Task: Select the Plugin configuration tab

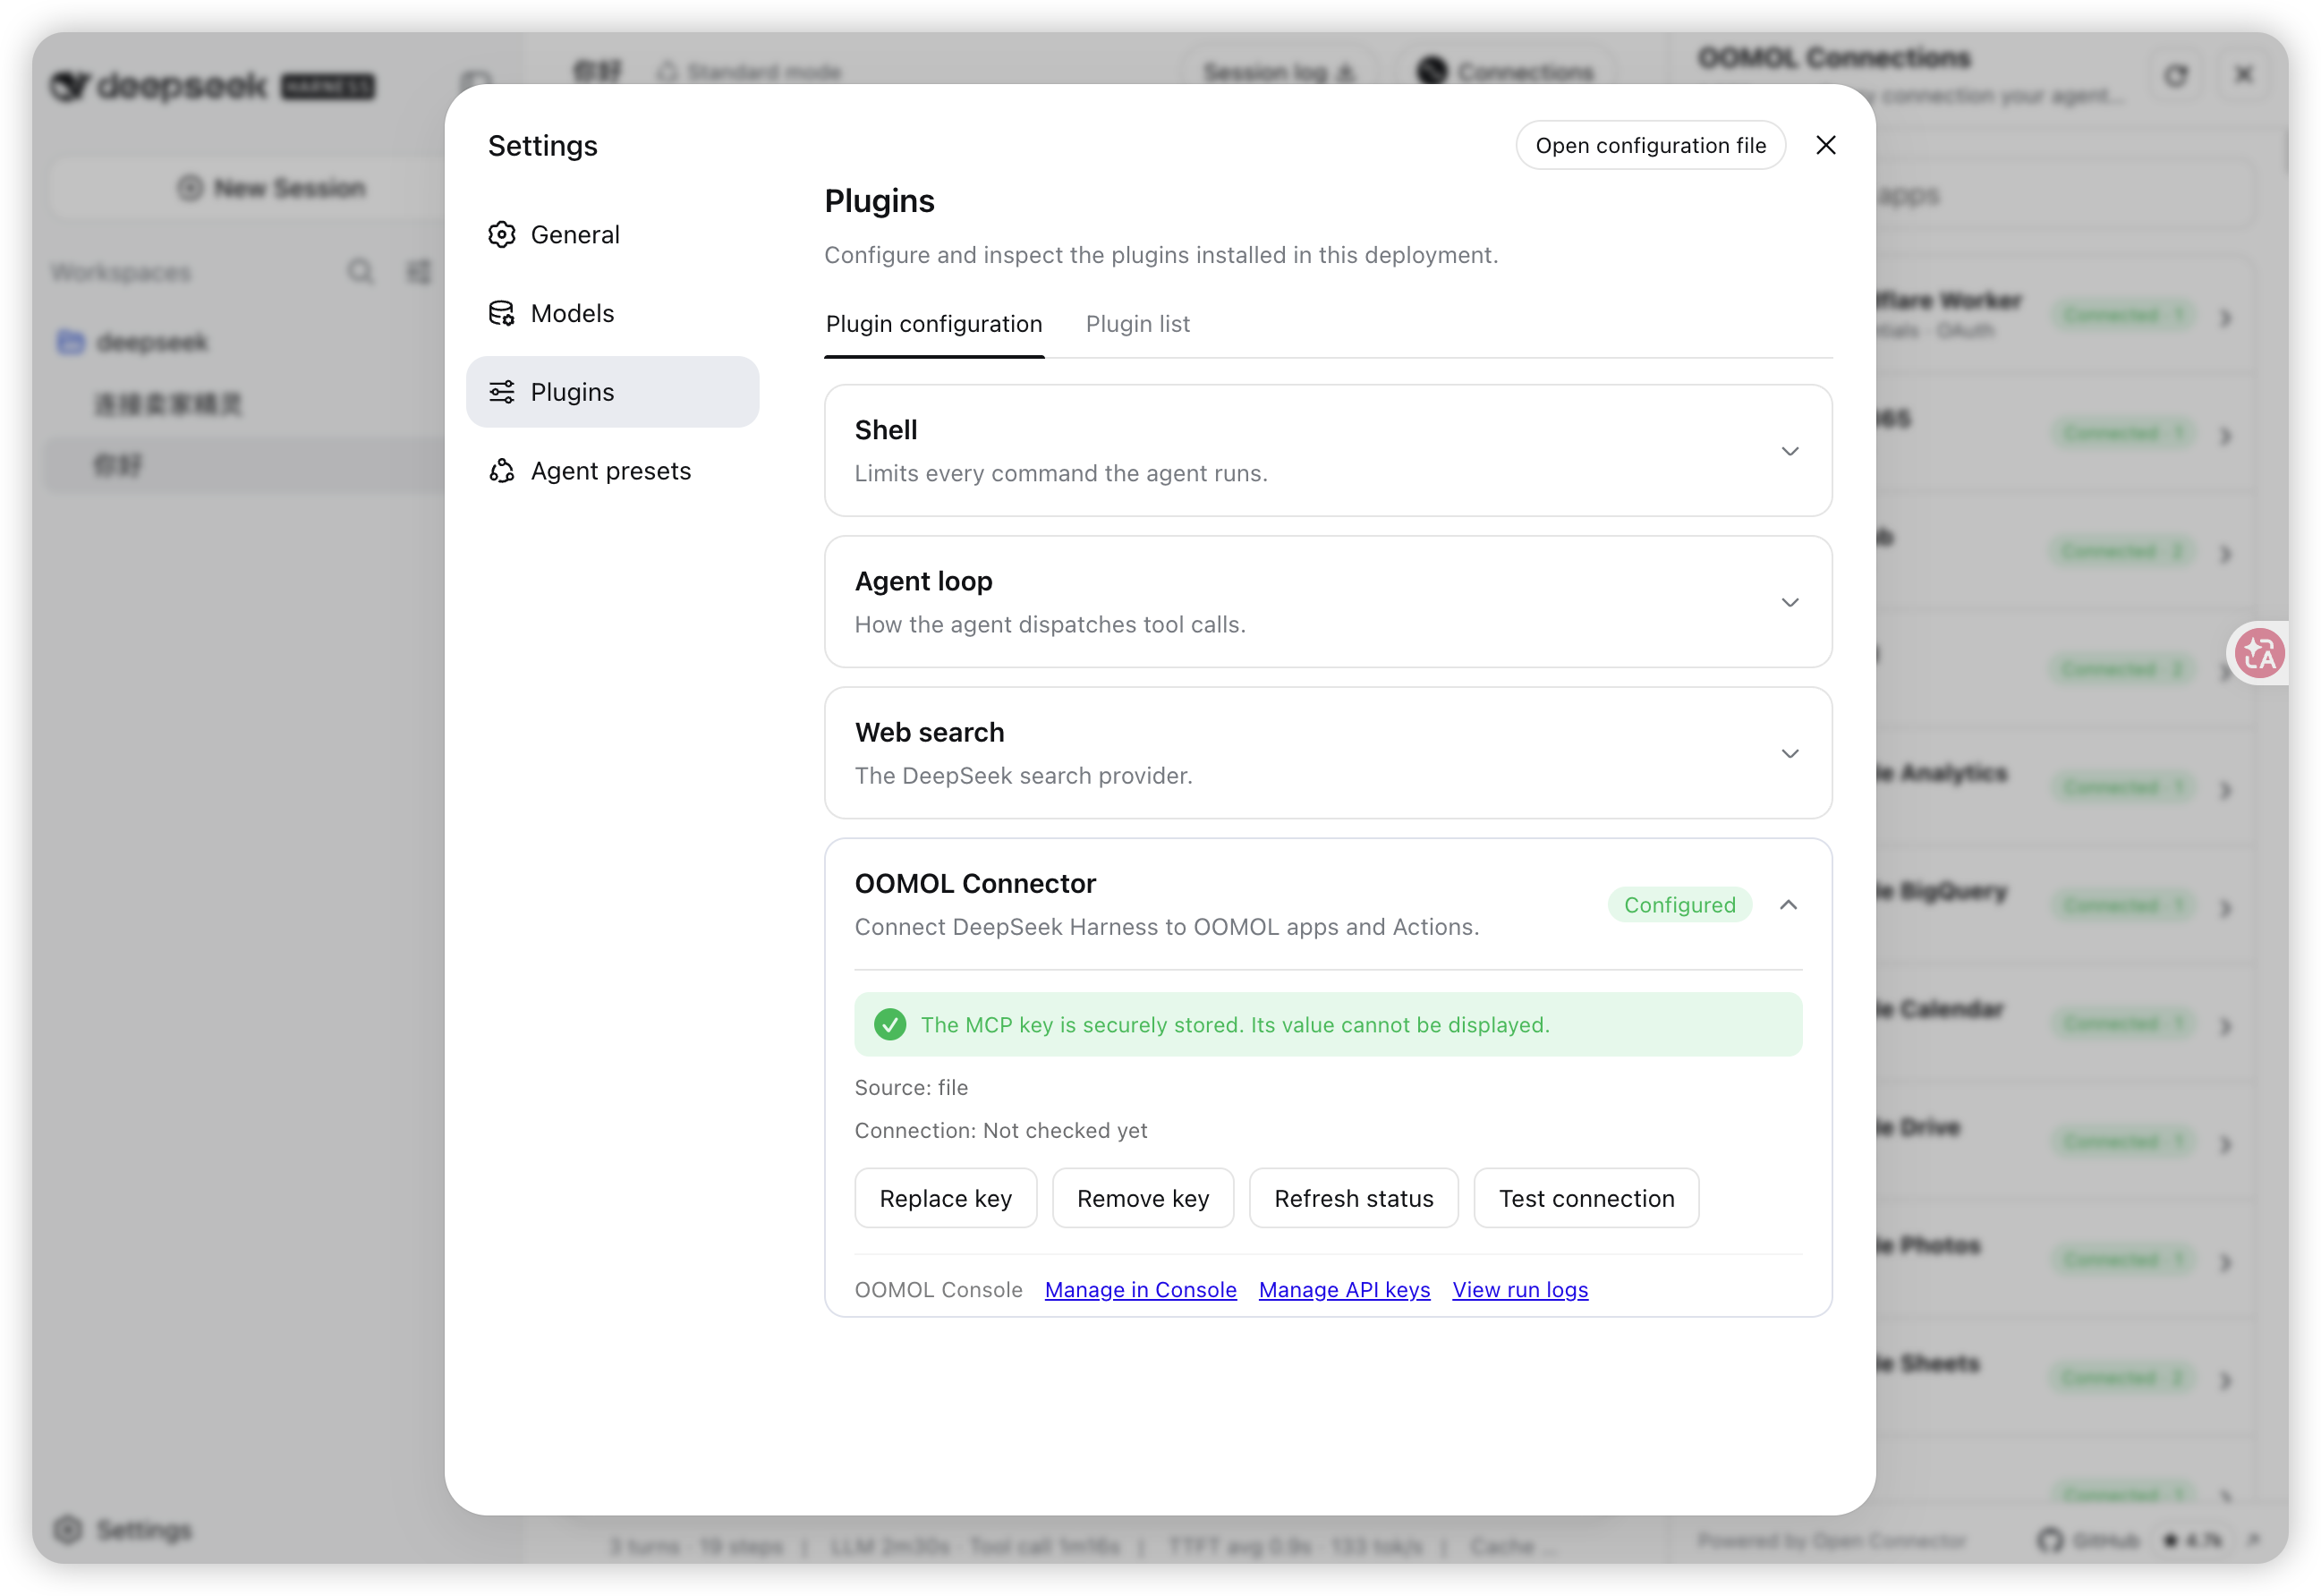Action: (x=933, y=324)
